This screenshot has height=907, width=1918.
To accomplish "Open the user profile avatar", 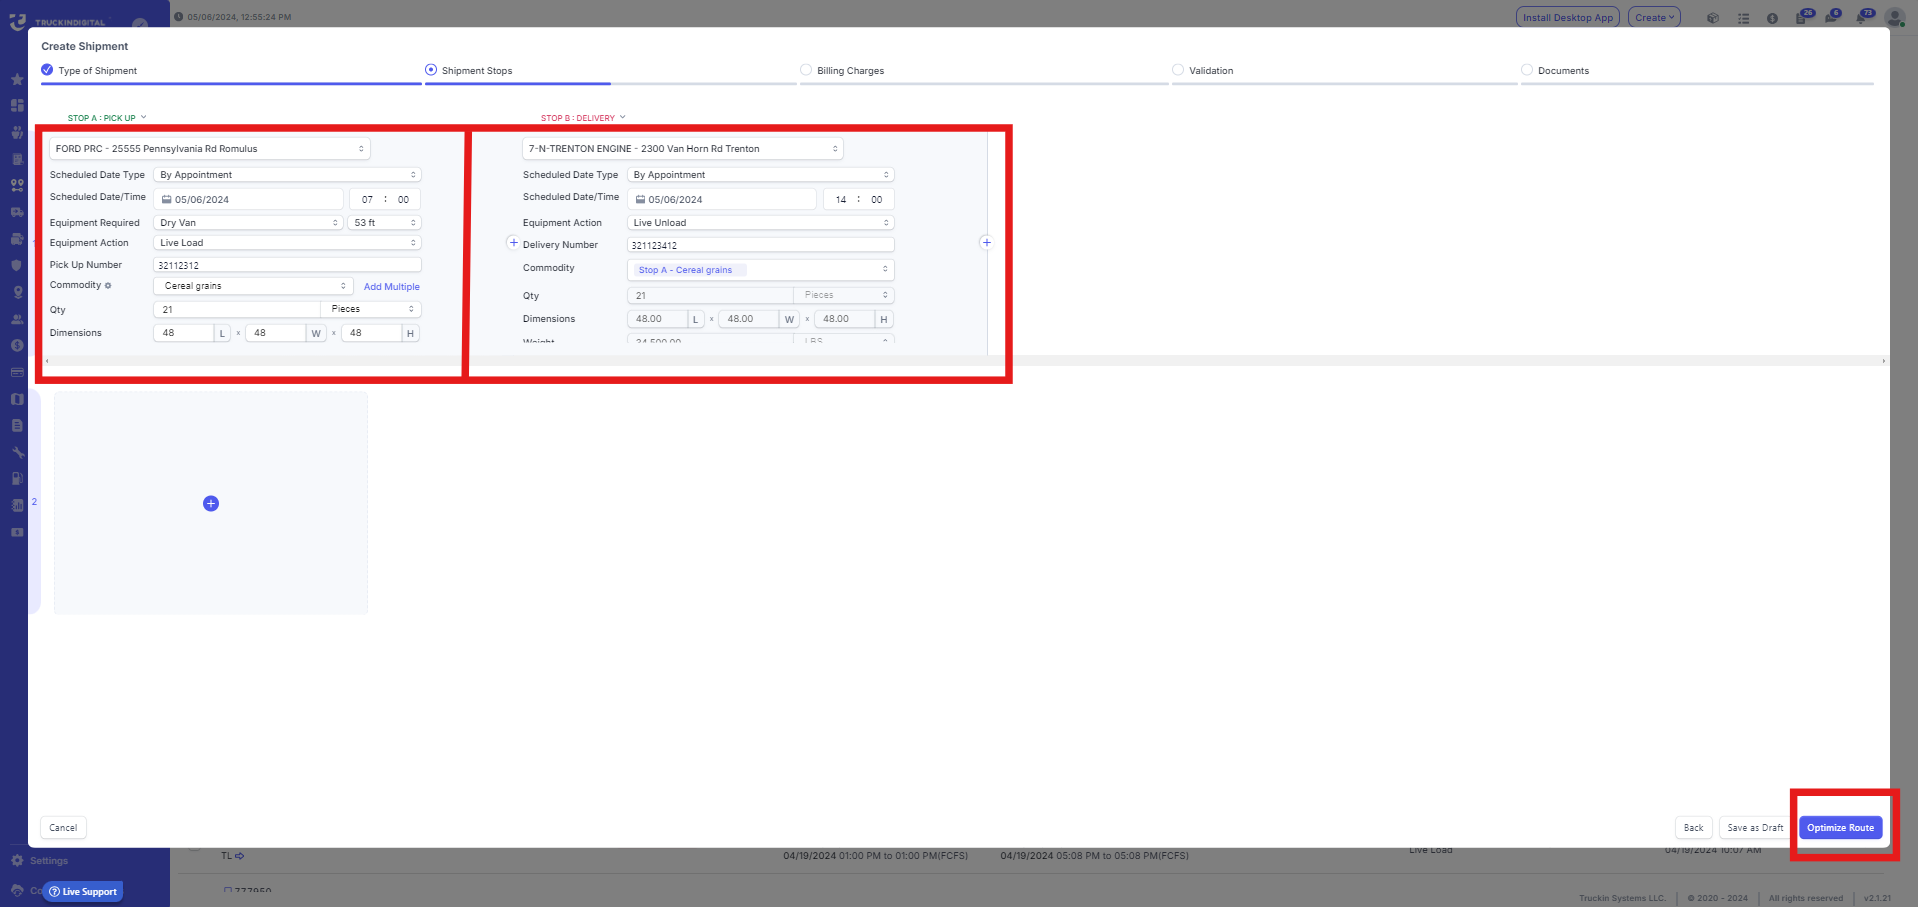I will click(1894, 18).
